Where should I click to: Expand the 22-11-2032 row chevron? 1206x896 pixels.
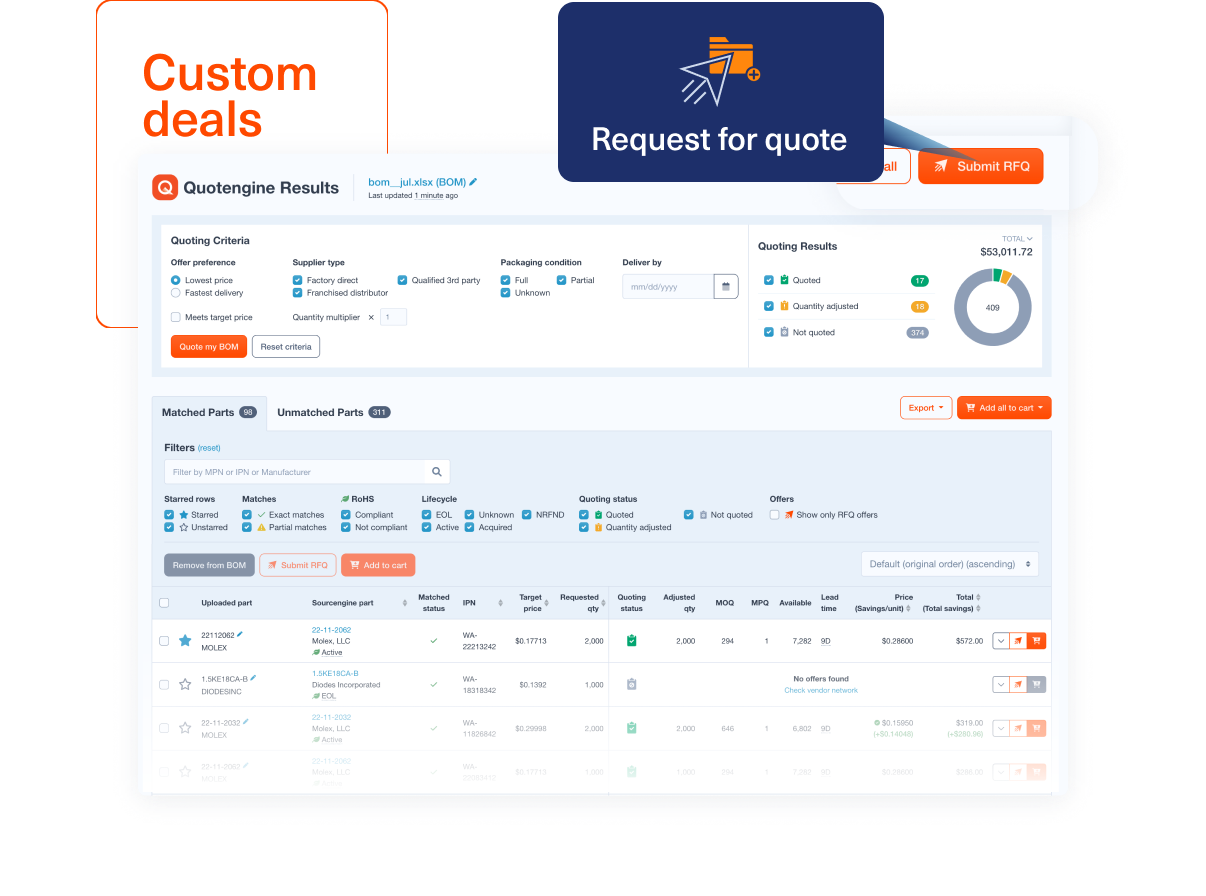click(1001, 728)
